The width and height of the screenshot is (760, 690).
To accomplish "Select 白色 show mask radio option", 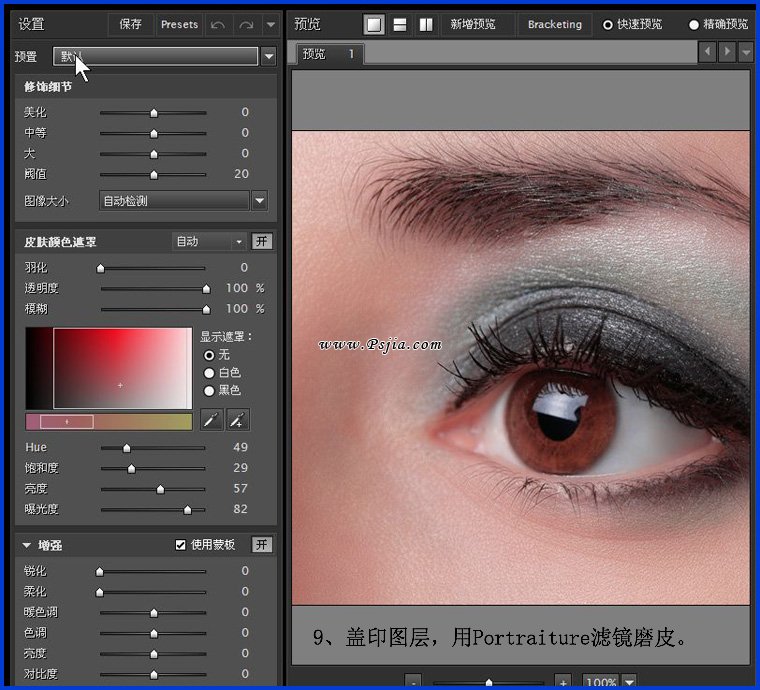I will [209, 373].
